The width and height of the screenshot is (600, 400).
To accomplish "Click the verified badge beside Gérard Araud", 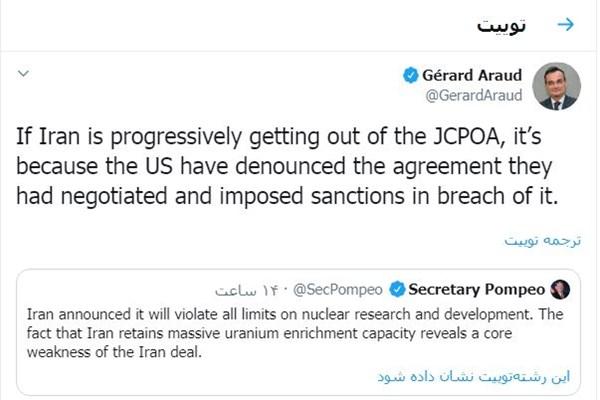I will pos(411,76).
